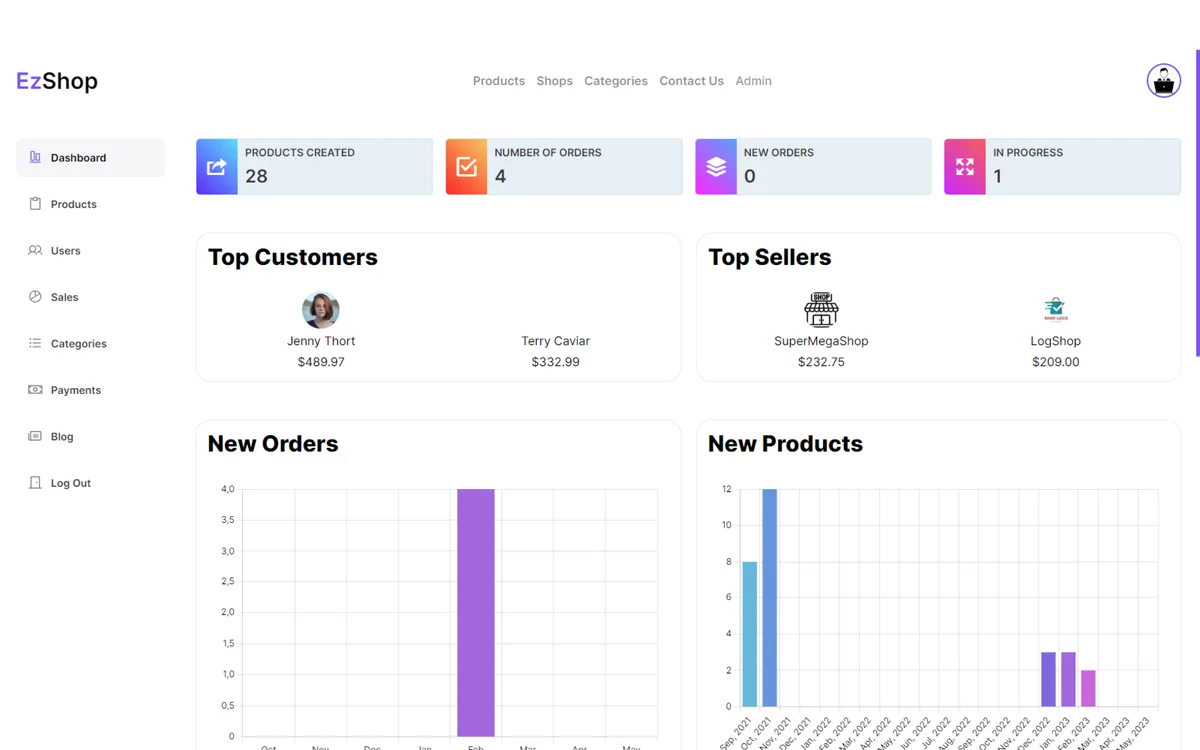This screenshot has height=750, width=1200.
Task: Click the Categories list icon in sidebar
Action: [x=35, y=343]
